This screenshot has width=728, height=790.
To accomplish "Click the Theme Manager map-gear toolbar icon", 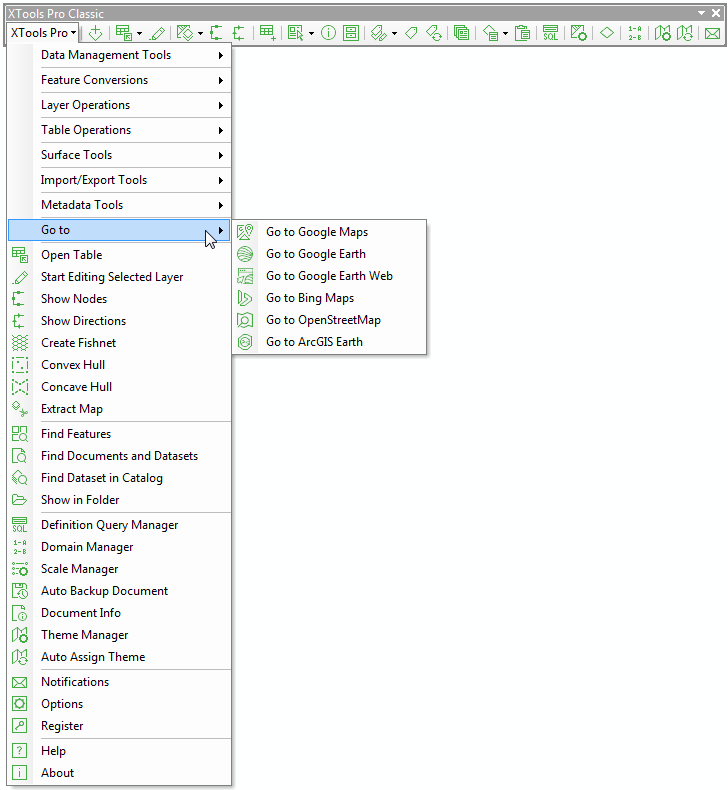I will tap(662, 33).
